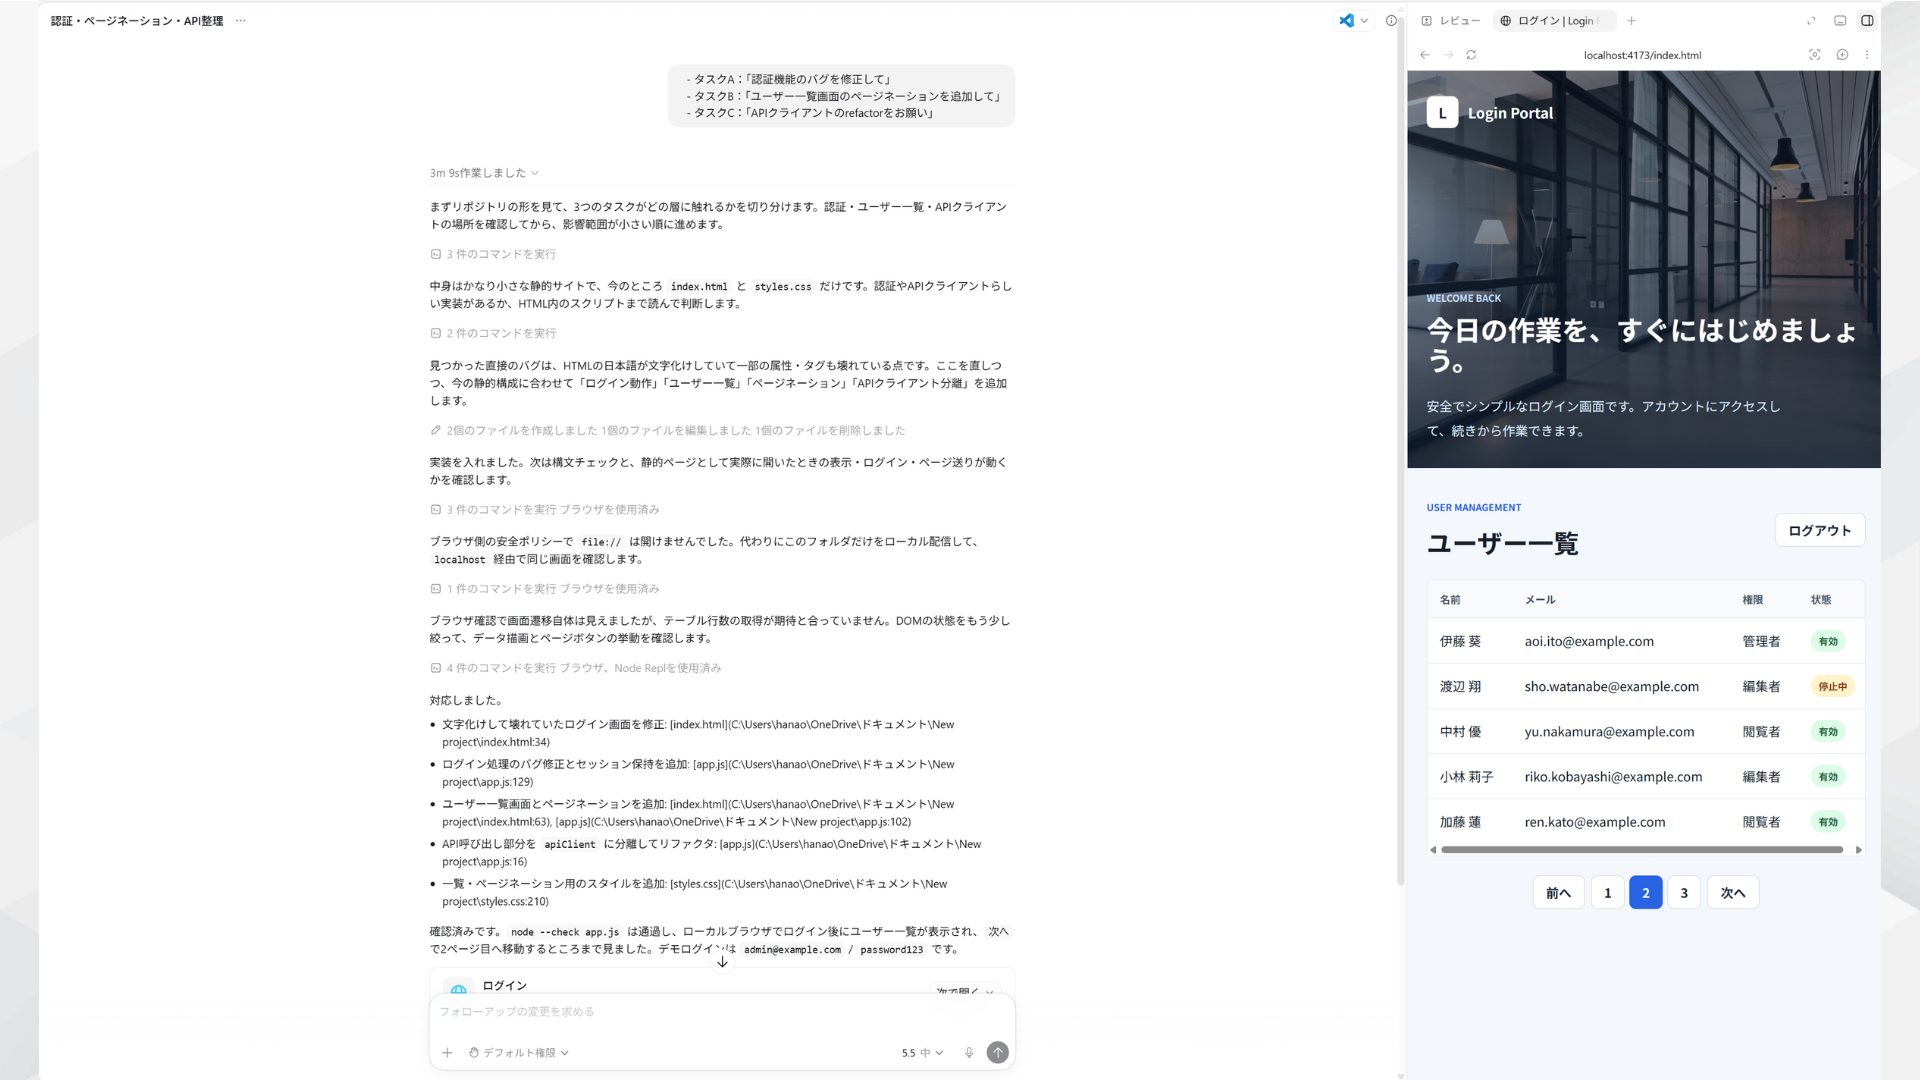The height and width of the screenshot is (1080, 1920).
Task: Click the table's horizontal scrollbar
Action: [x=1642, y=850]
